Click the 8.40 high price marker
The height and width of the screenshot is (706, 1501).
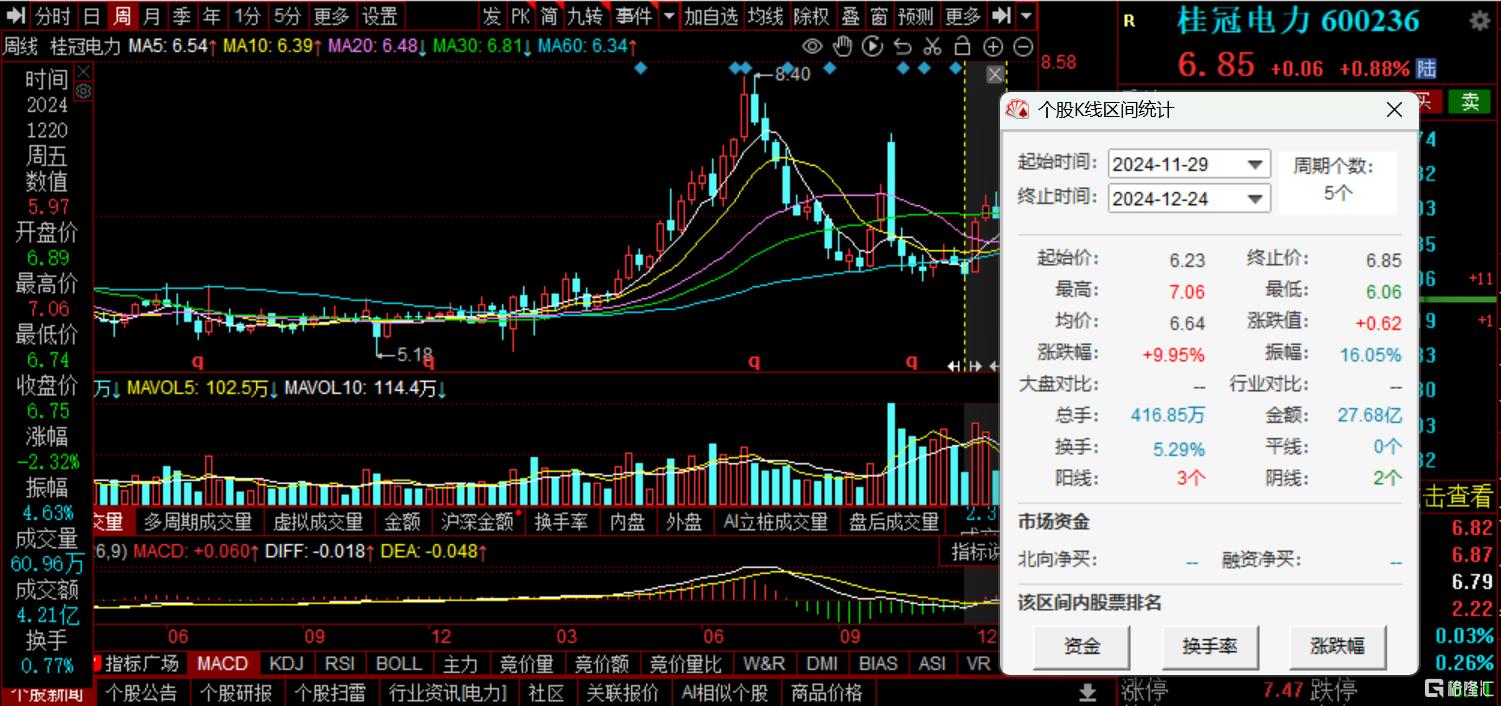tap(793, 75)
